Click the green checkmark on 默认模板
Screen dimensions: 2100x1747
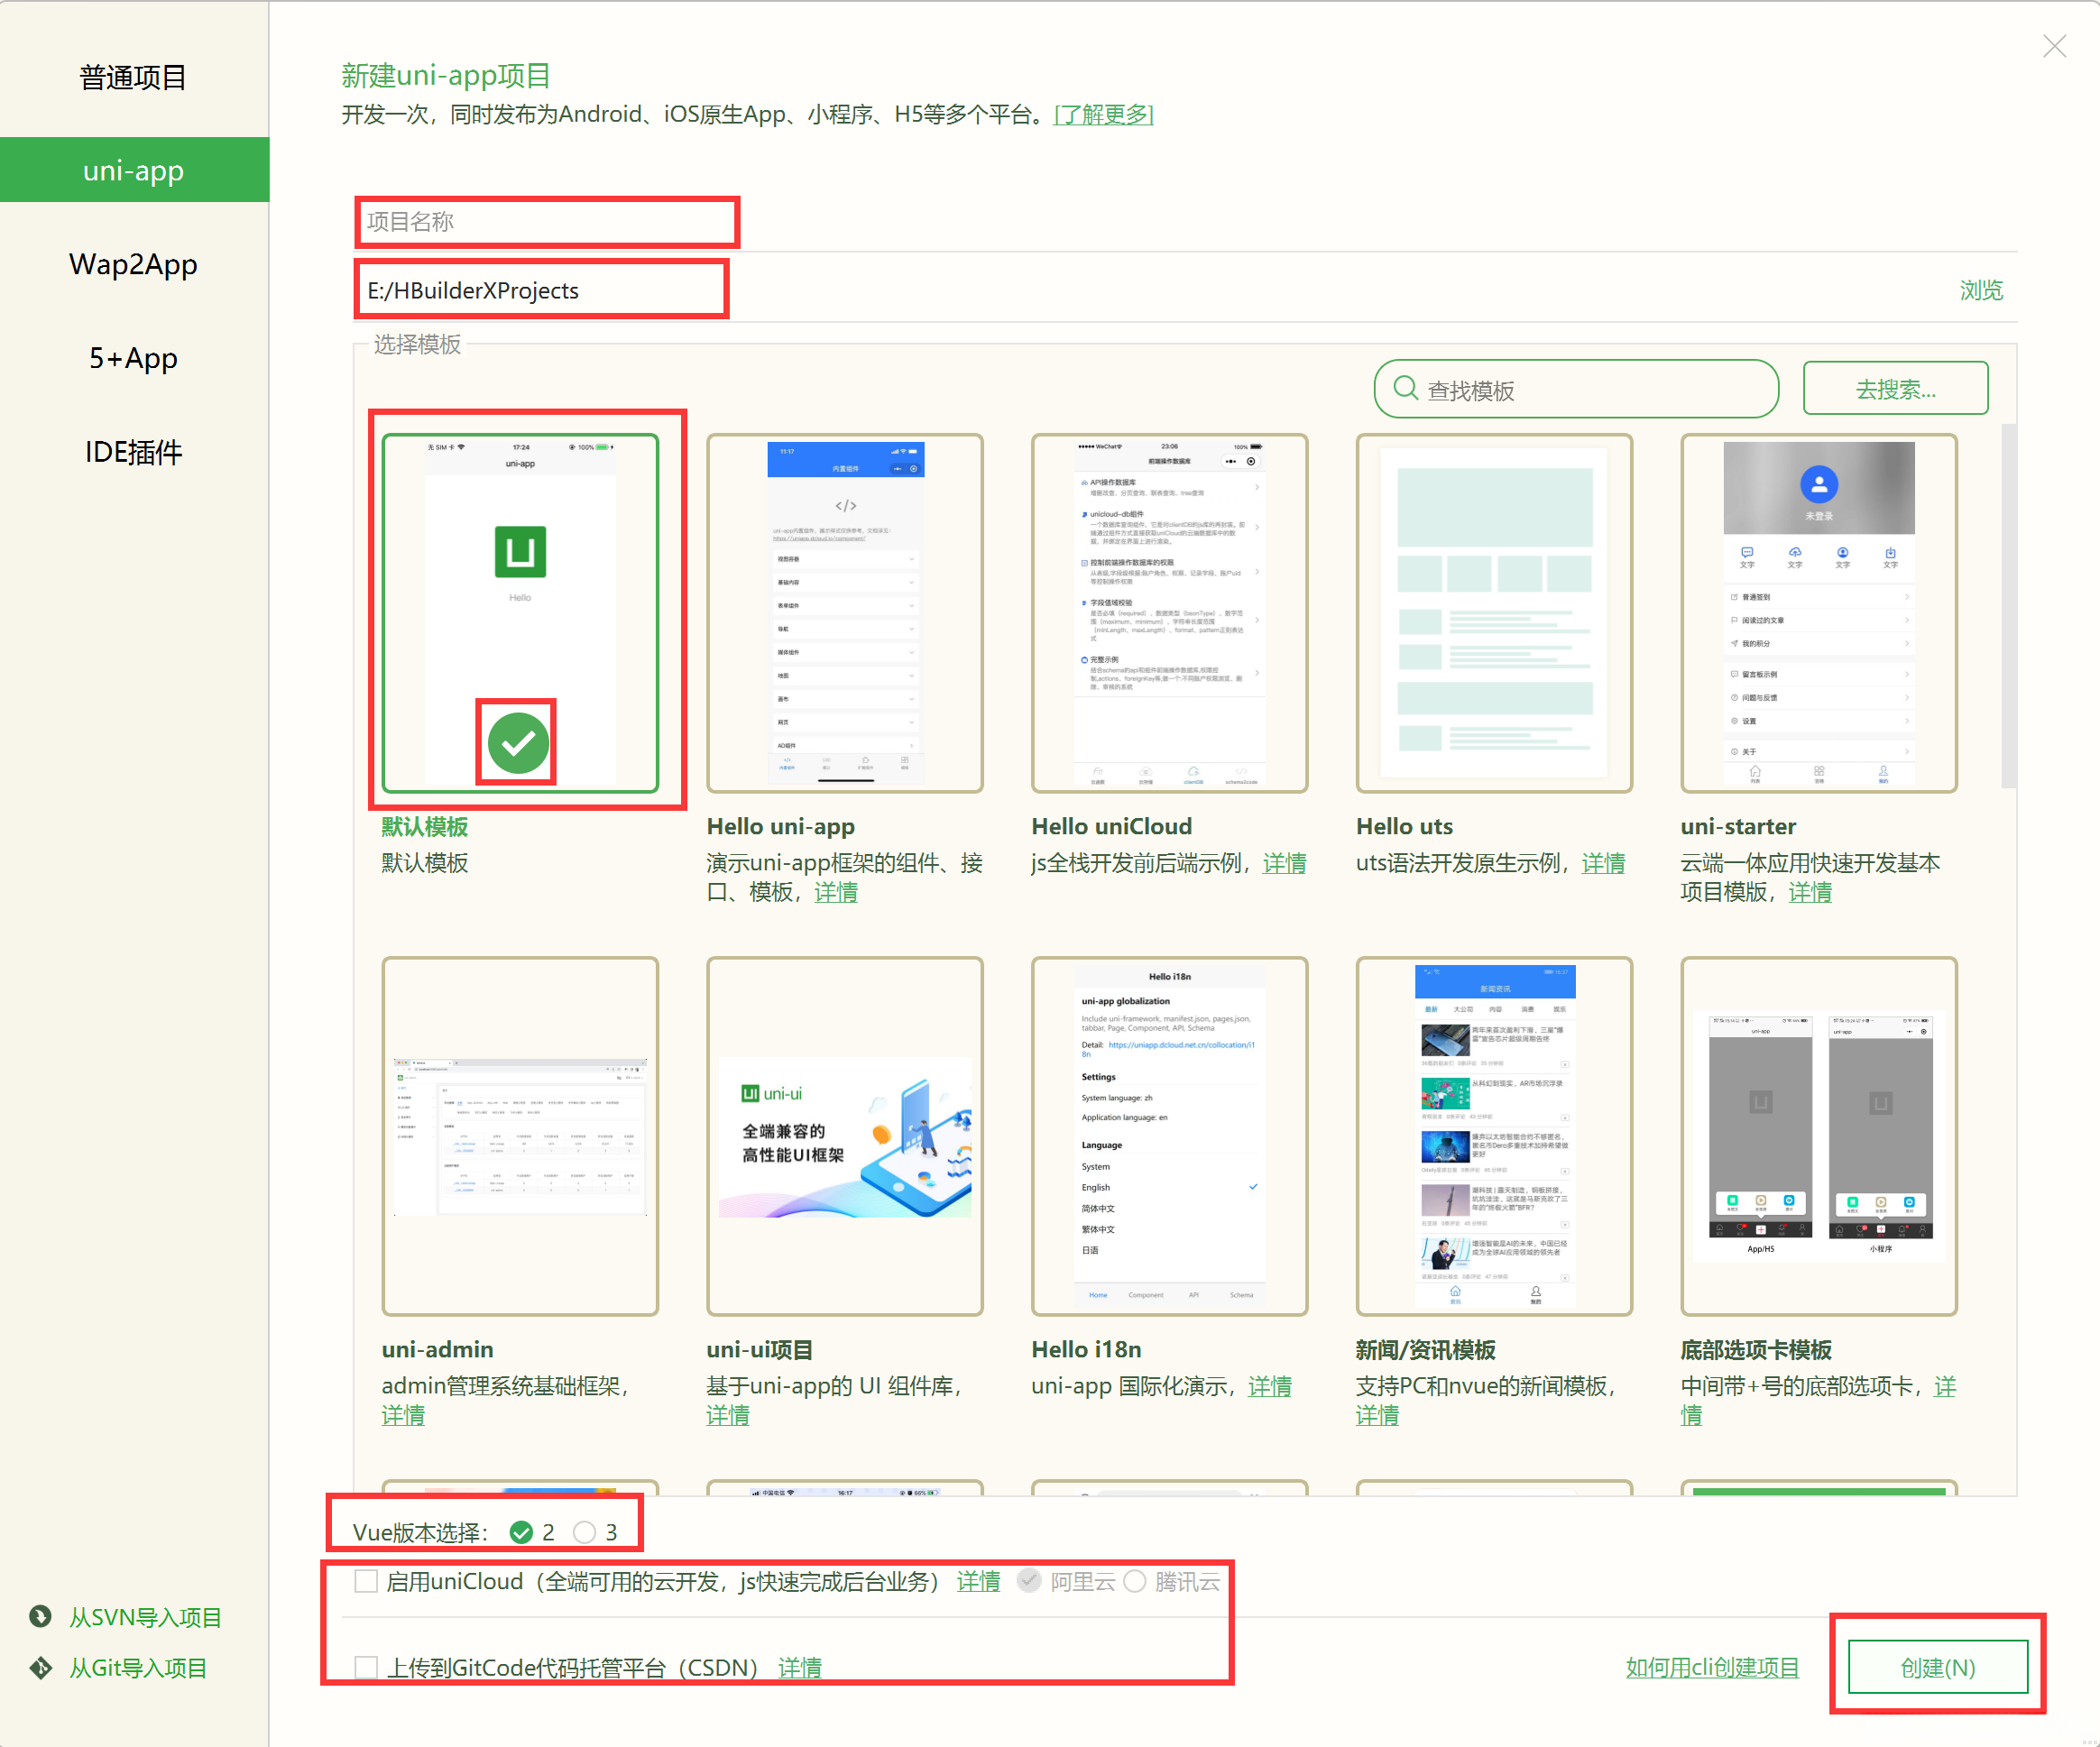tap(517, 742)
